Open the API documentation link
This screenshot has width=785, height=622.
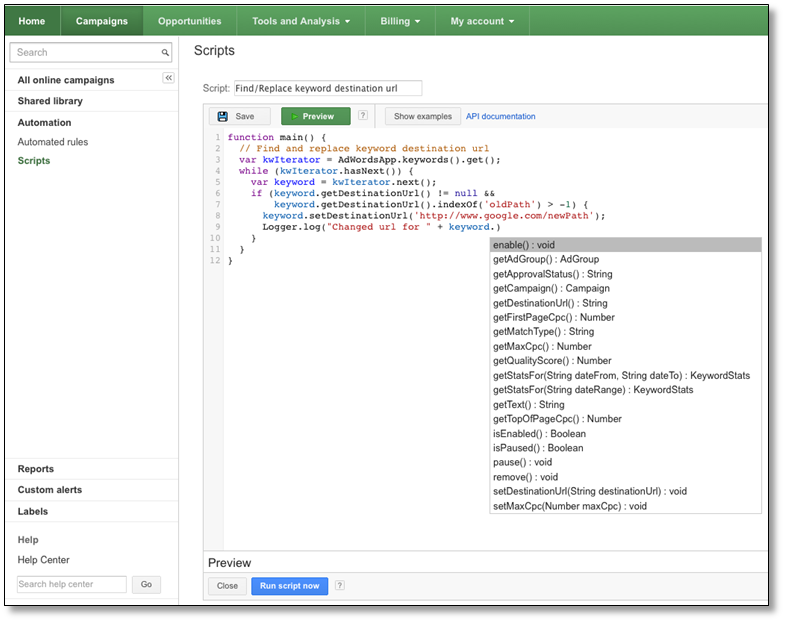click(500, 117)
